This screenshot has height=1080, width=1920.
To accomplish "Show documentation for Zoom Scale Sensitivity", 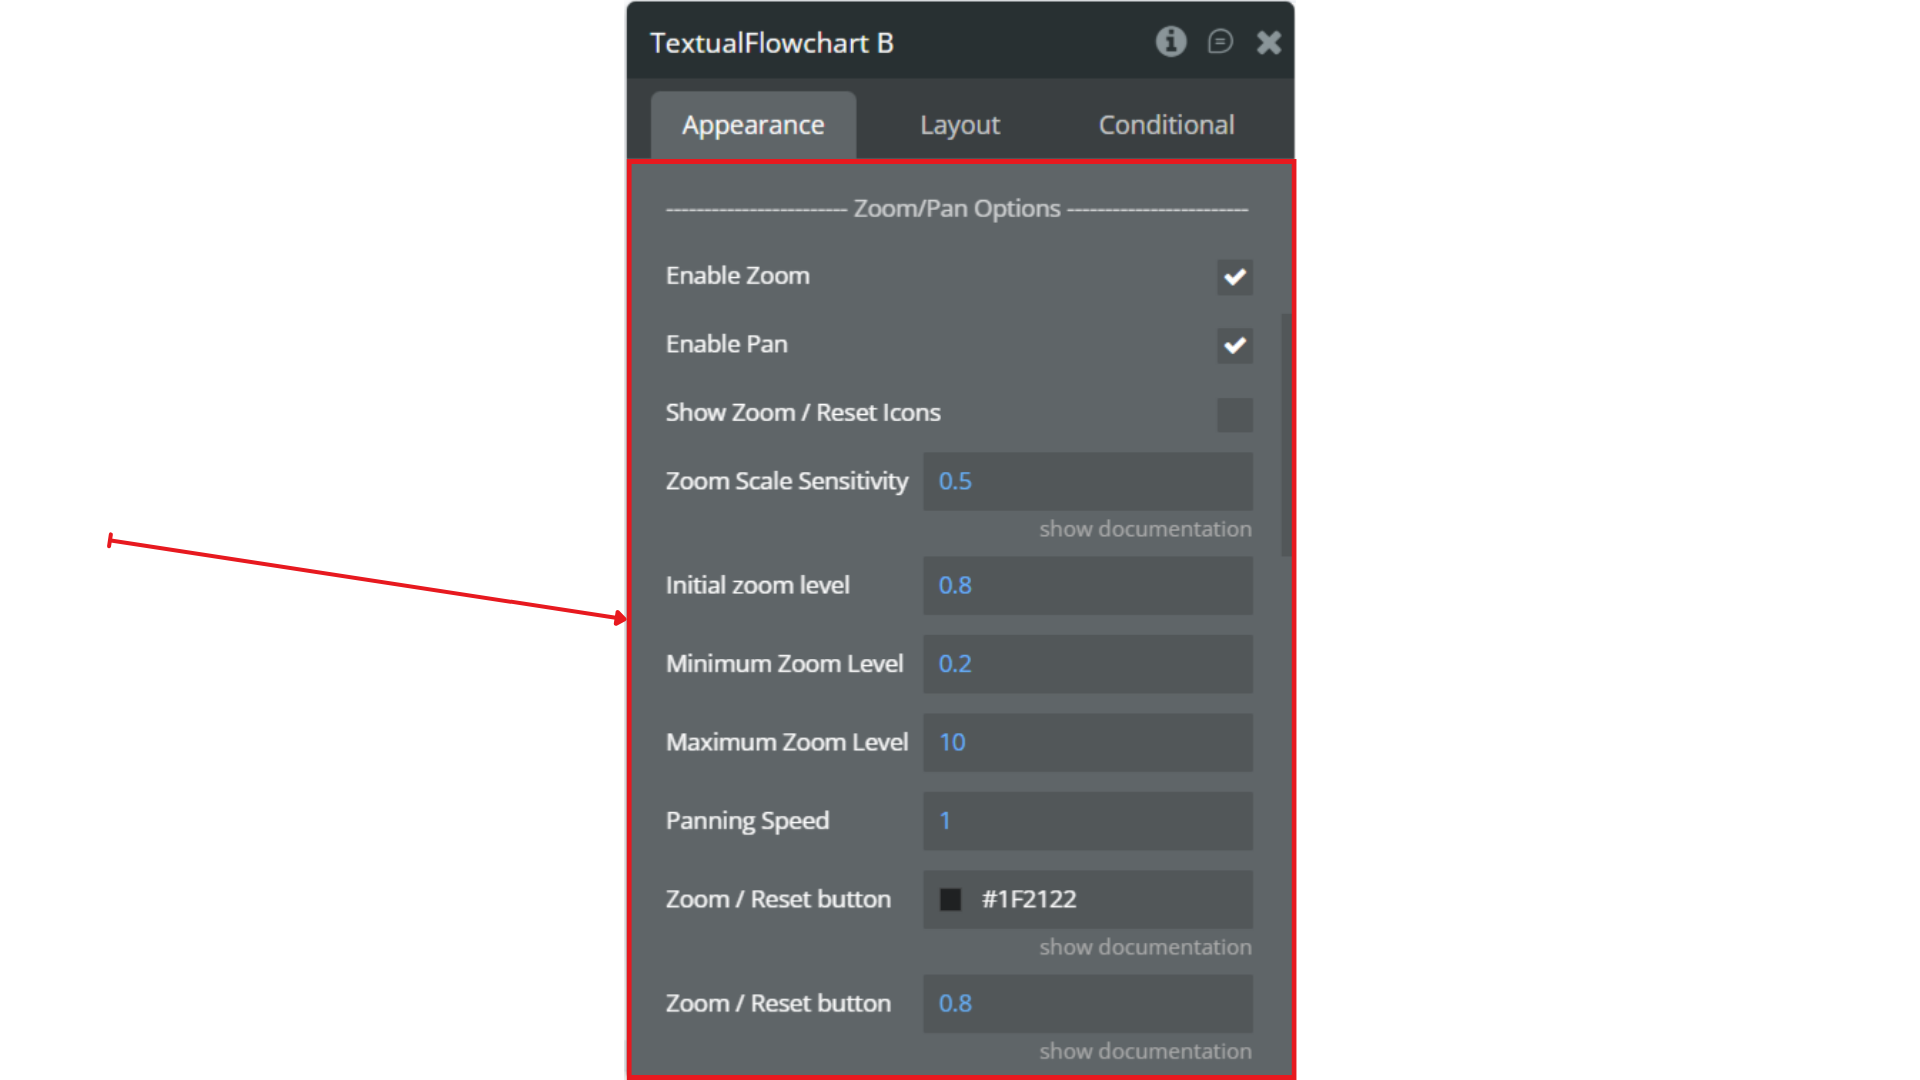I will tap(1145, 529).
